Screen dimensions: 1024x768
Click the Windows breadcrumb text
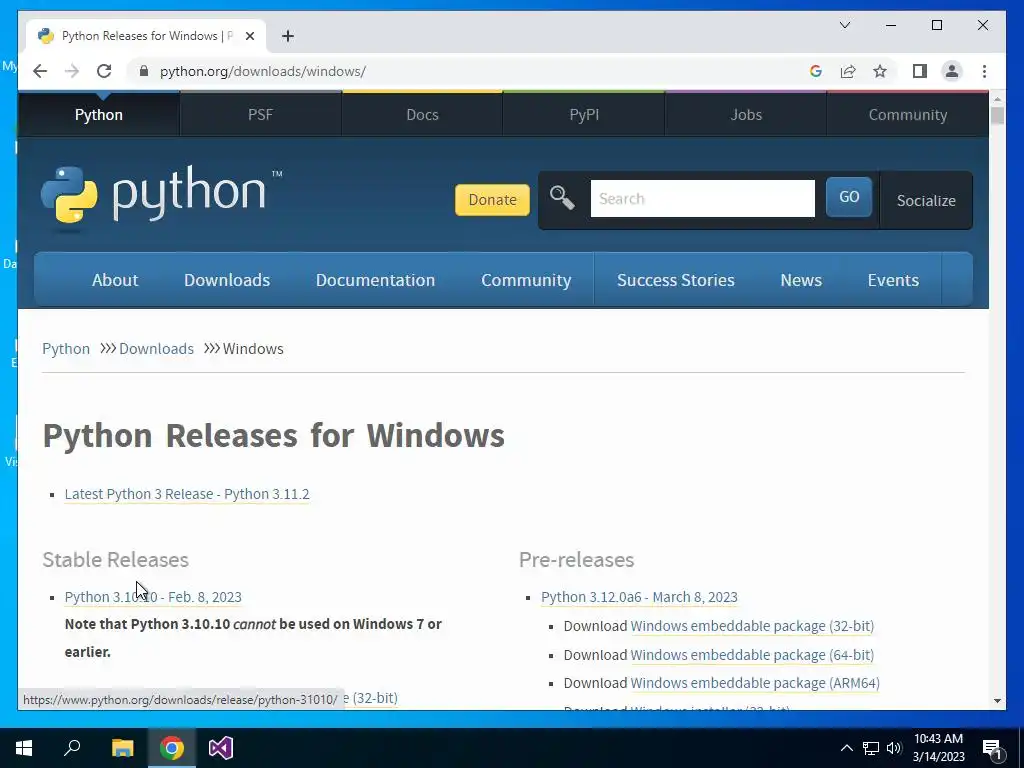[253, 348]
